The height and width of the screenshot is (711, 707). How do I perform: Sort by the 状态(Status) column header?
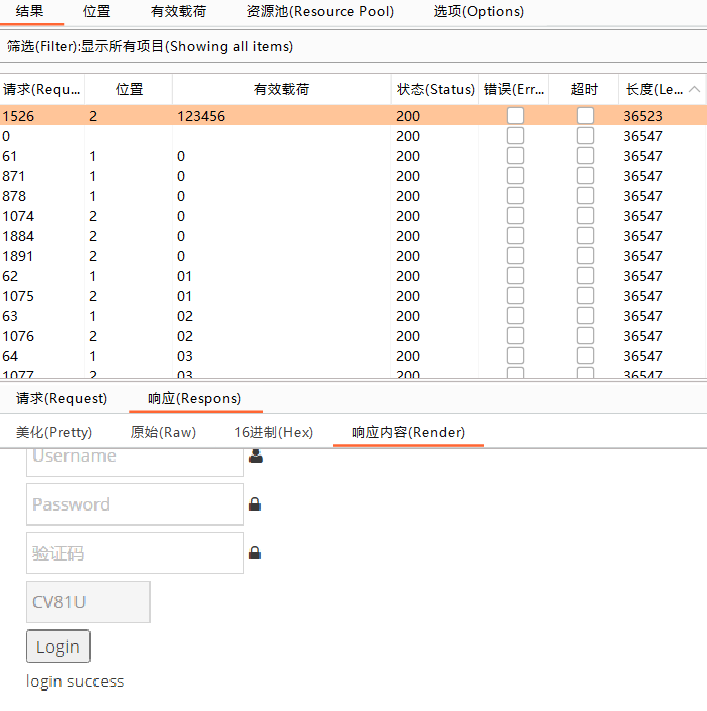[435, 89]
